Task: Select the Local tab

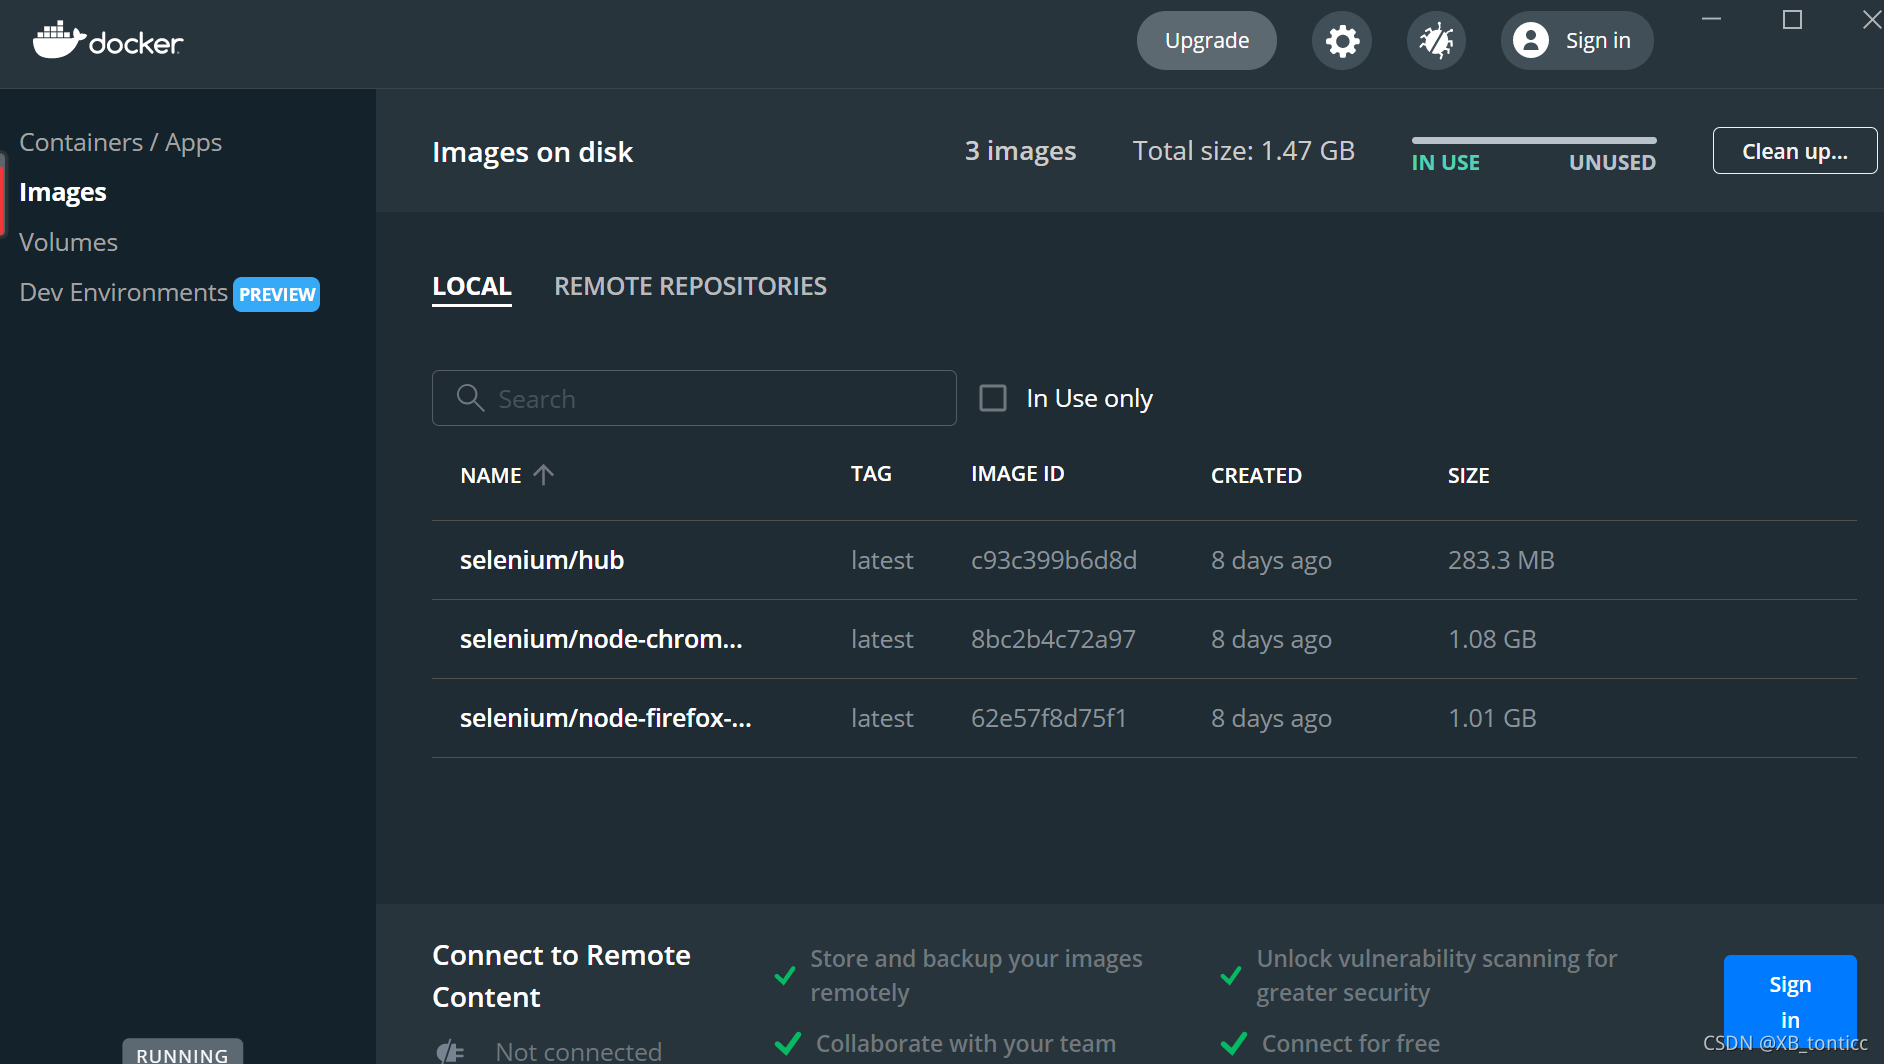Action: coord(471,287)
